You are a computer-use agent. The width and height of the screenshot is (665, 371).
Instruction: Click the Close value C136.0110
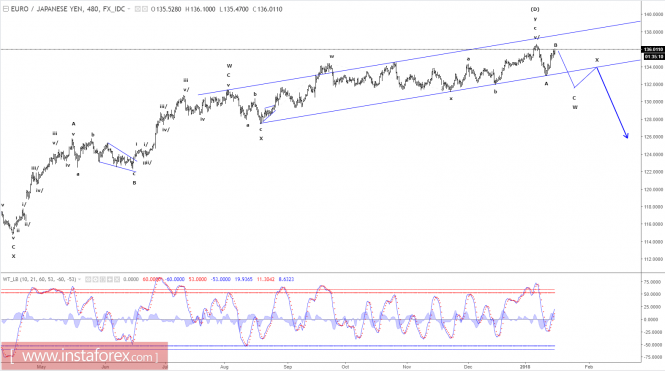(x=267, y=9)
